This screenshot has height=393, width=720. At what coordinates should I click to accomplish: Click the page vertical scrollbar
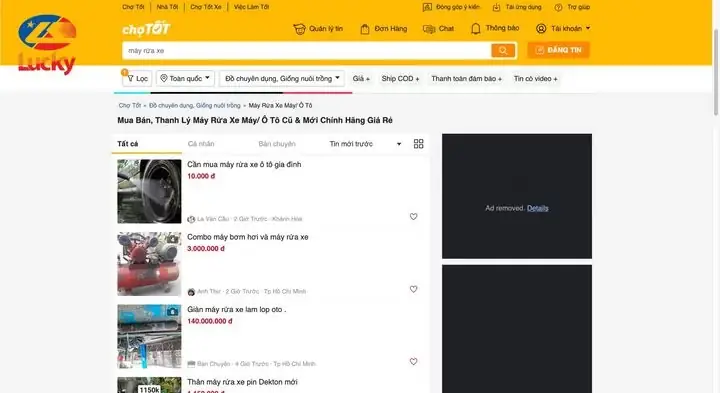(x=716, y=72)
